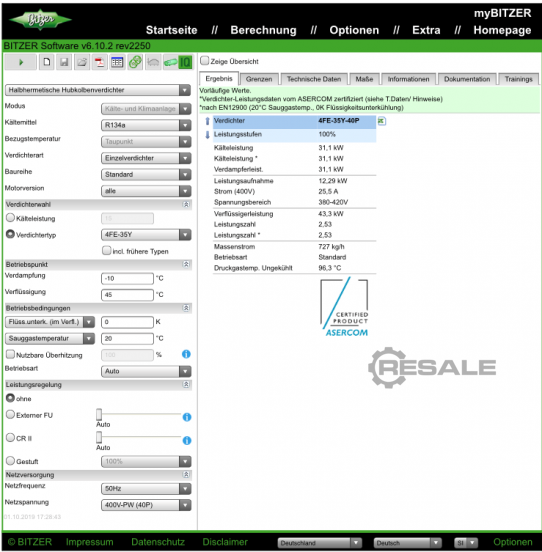Select CR II radio button
This screenshot has width=542, height=552.
point(10,438)
